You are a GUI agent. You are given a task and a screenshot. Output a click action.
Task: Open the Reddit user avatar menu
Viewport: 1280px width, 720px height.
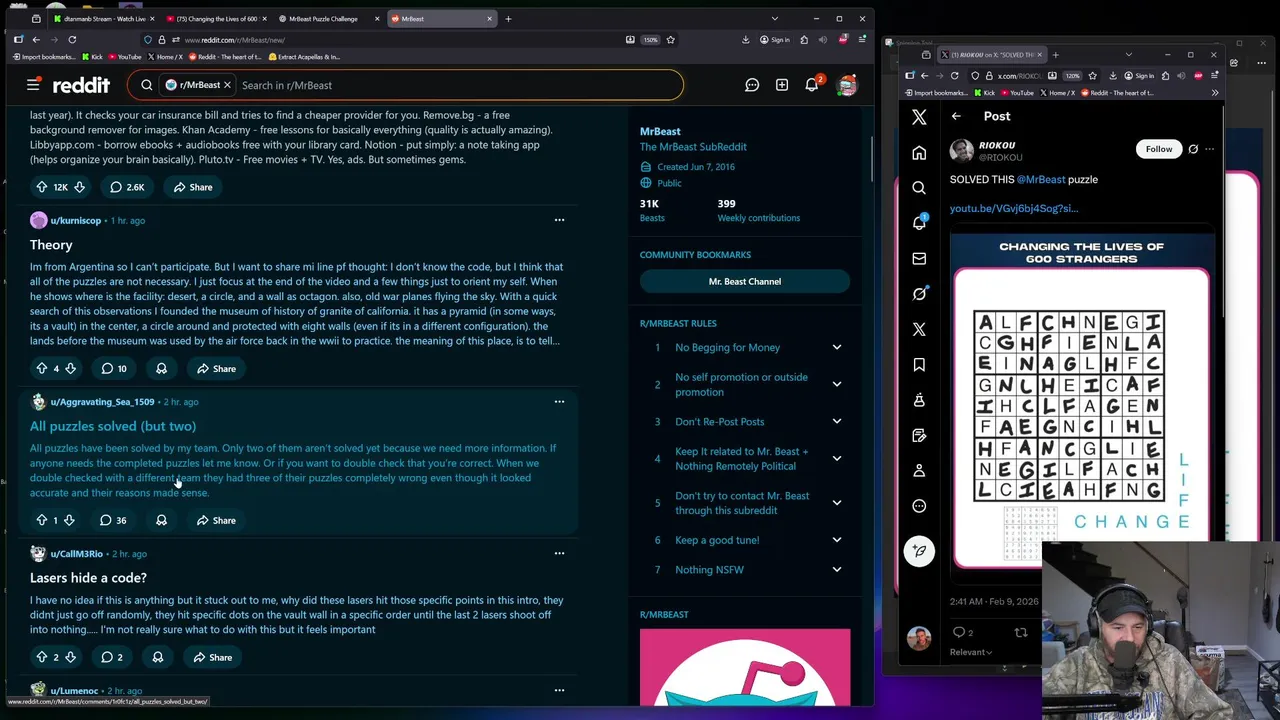pyautogui.click(x=847, y=85)
